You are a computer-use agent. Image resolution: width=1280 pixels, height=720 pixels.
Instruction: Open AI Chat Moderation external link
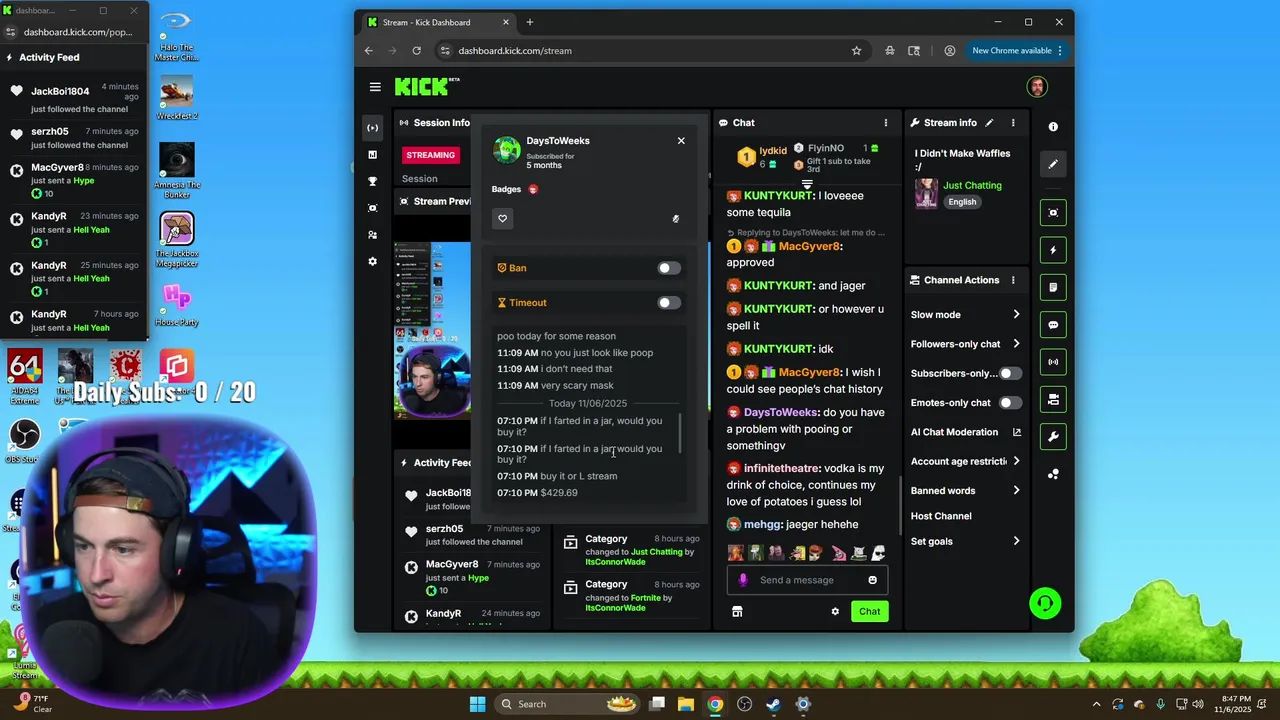point(1017,432)
